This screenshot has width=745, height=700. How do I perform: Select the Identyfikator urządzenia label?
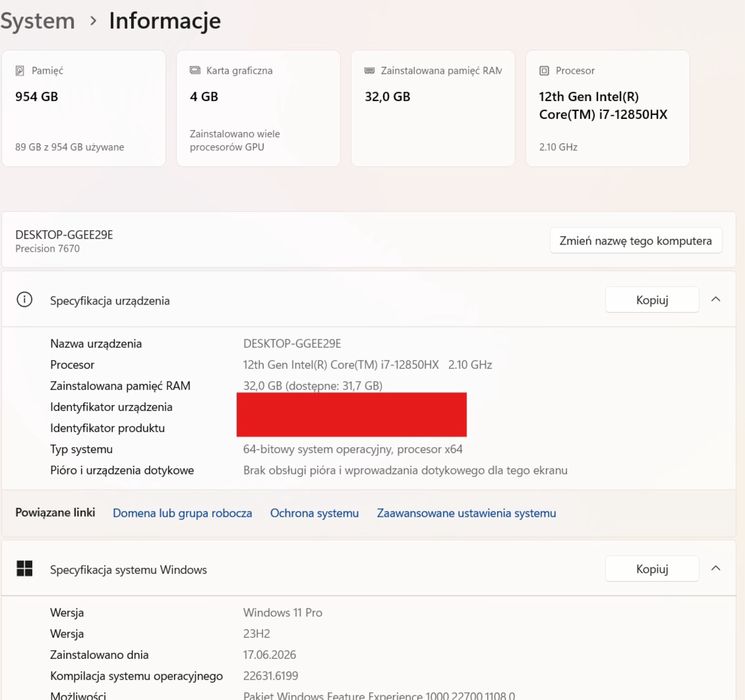point(111,407)
